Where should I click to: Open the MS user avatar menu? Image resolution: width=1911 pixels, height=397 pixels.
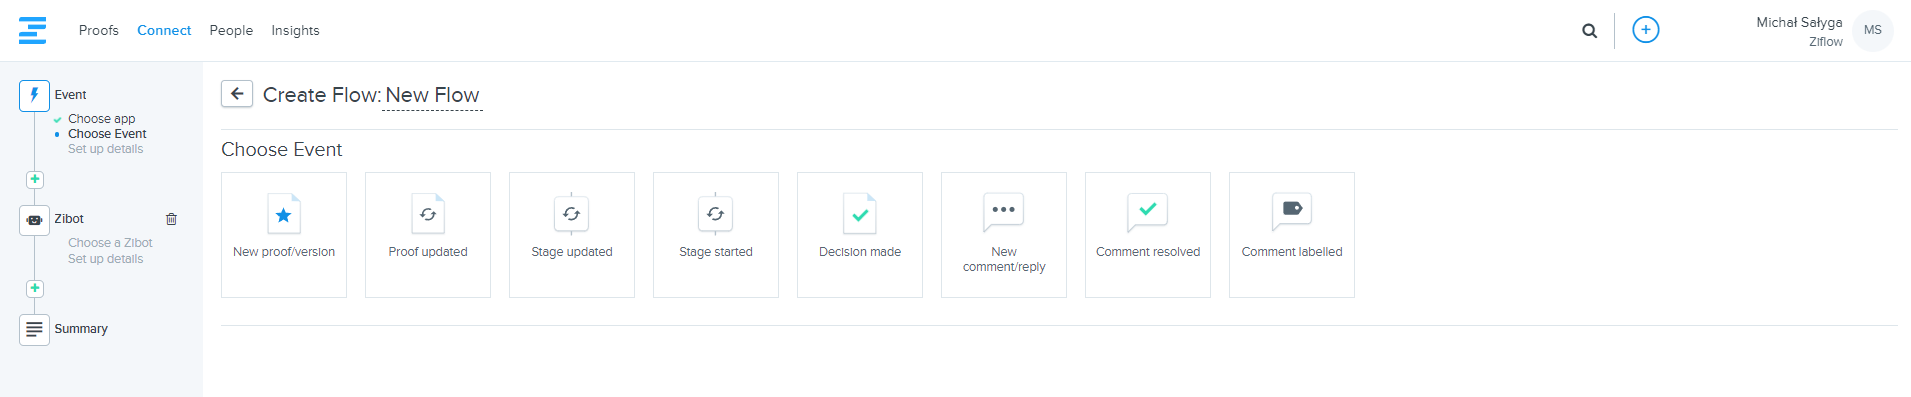[x=1872, y=30]
